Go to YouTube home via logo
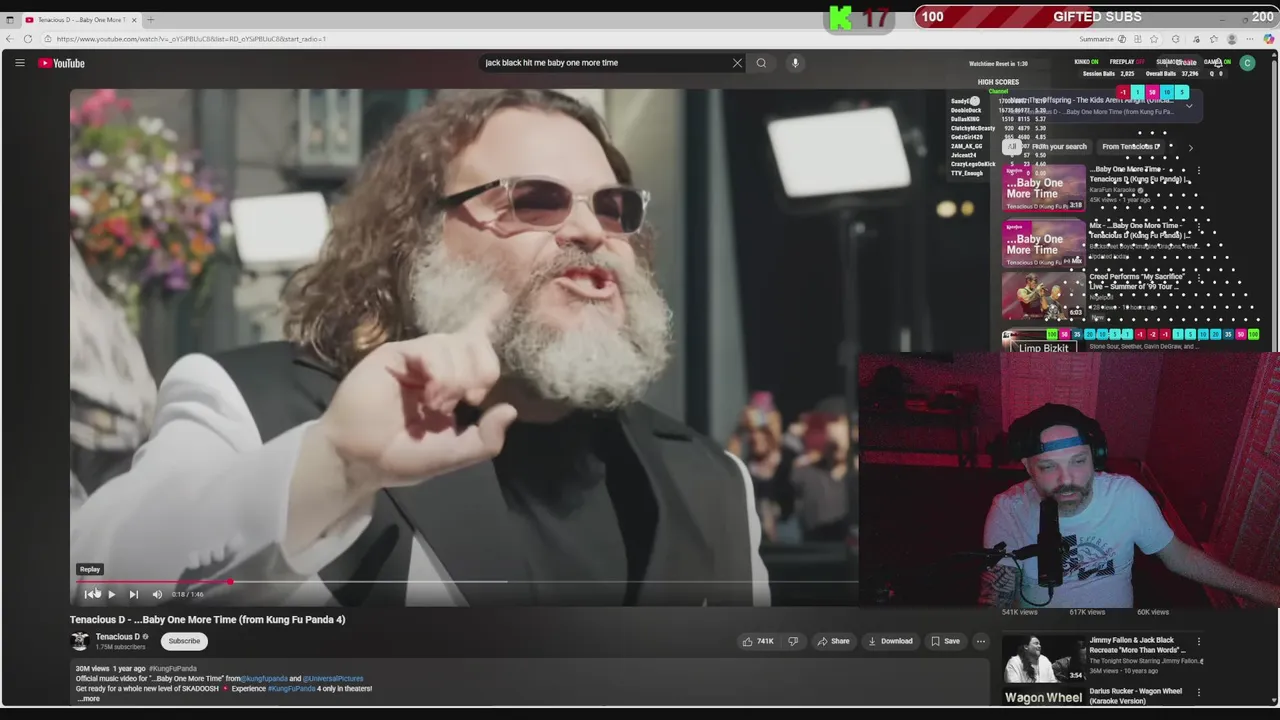 click(x=61, y=63)
